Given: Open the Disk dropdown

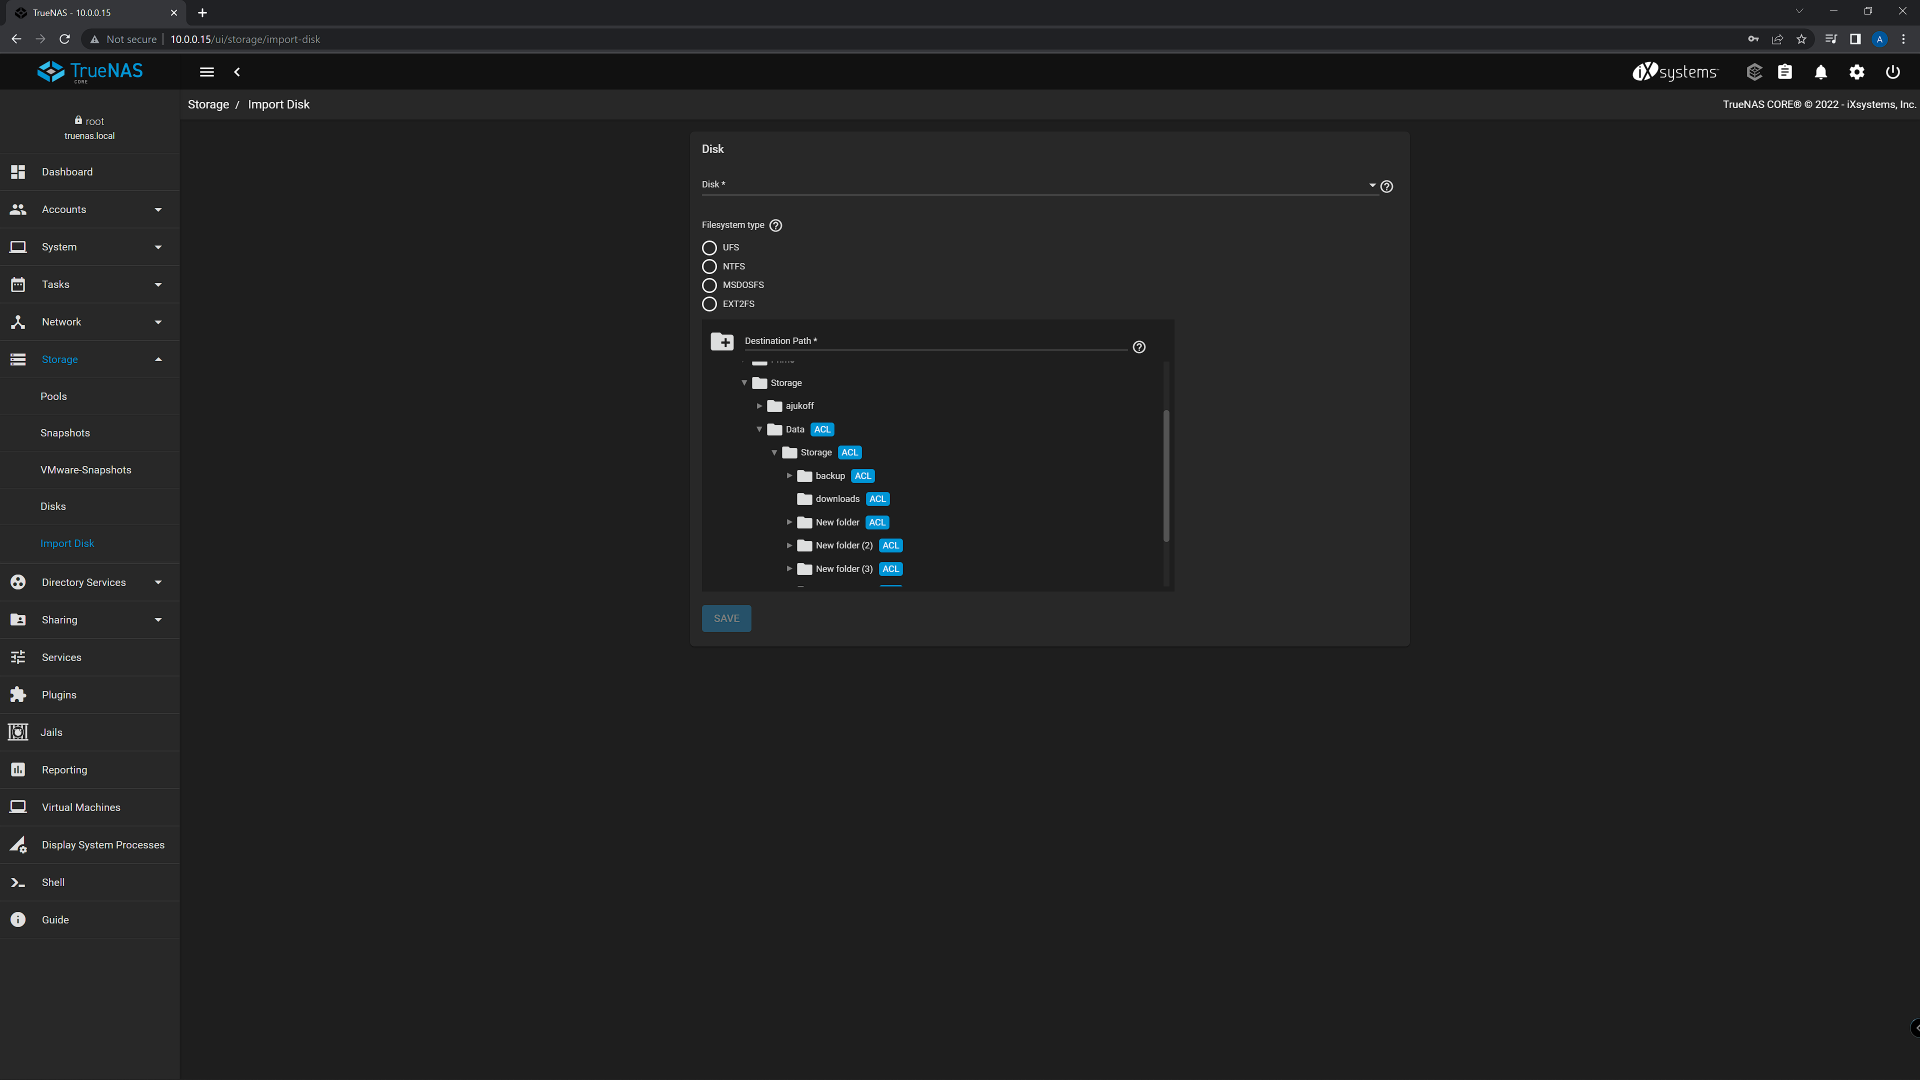Looking at the screenshot, I should click(1039, 185).
